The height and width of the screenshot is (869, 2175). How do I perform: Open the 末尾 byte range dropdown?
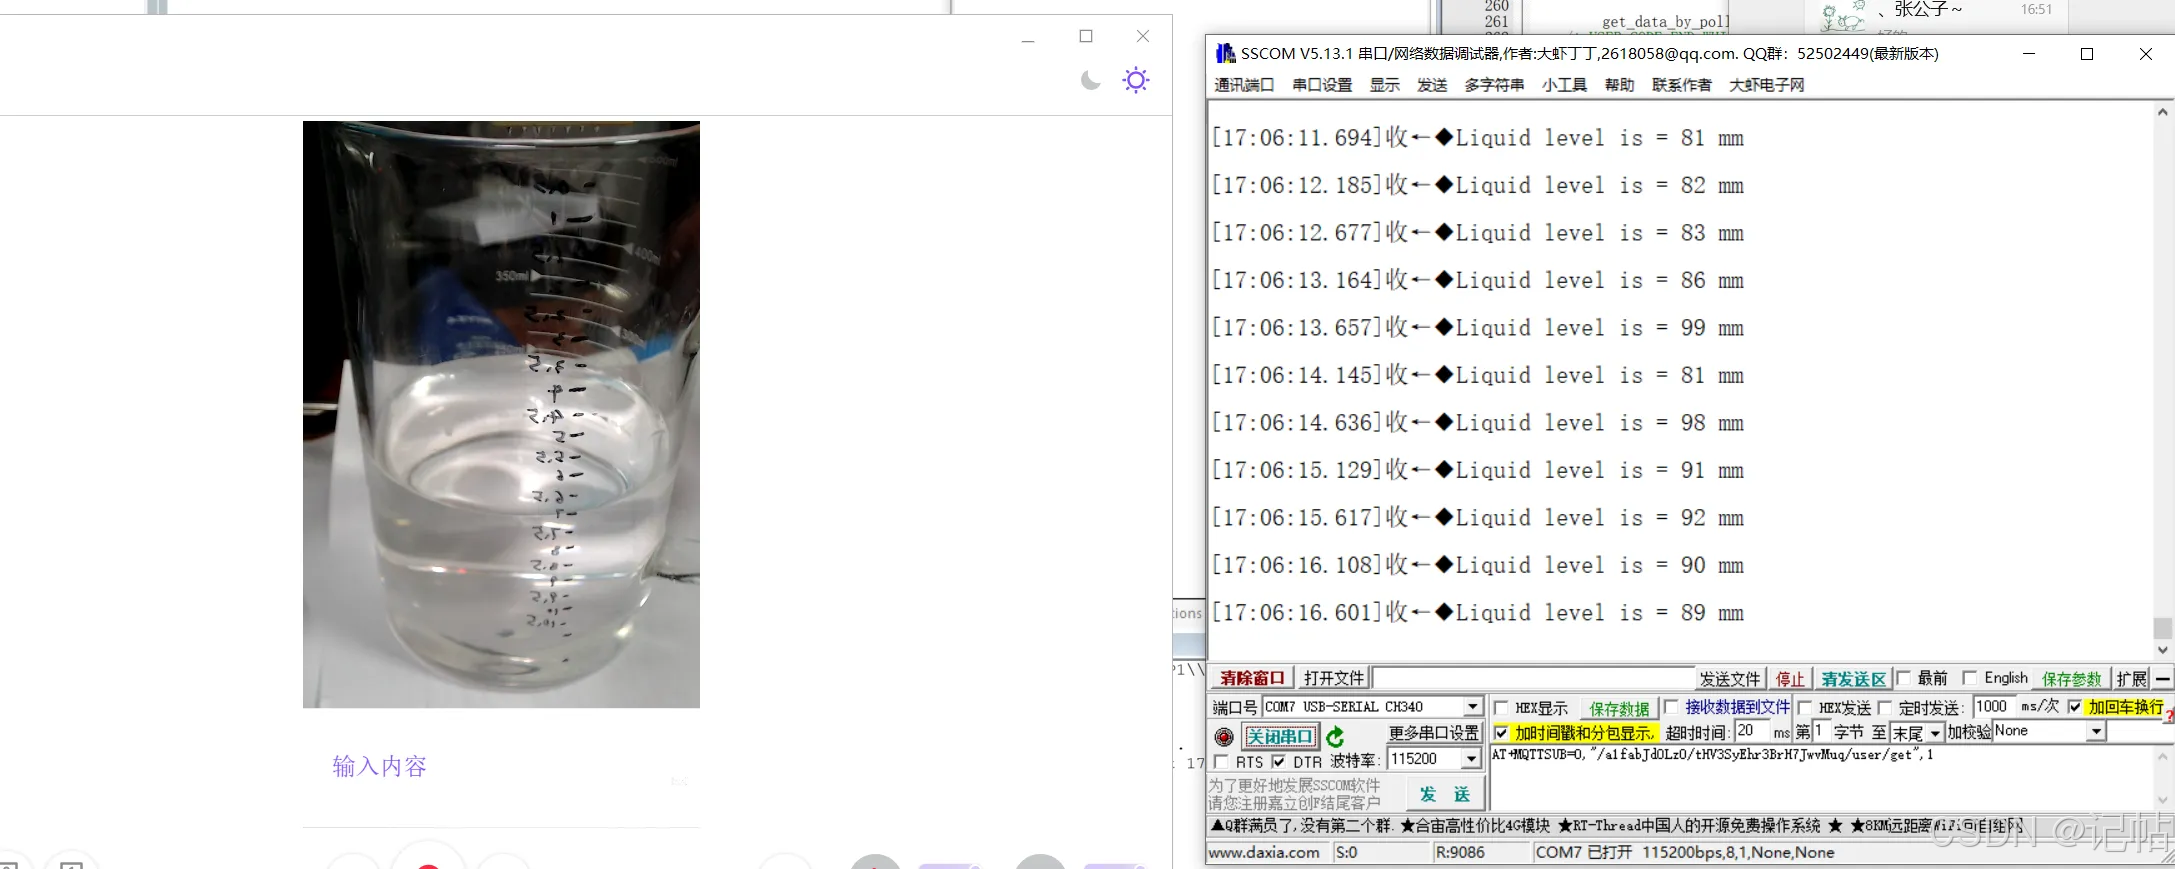(1936, 733)
